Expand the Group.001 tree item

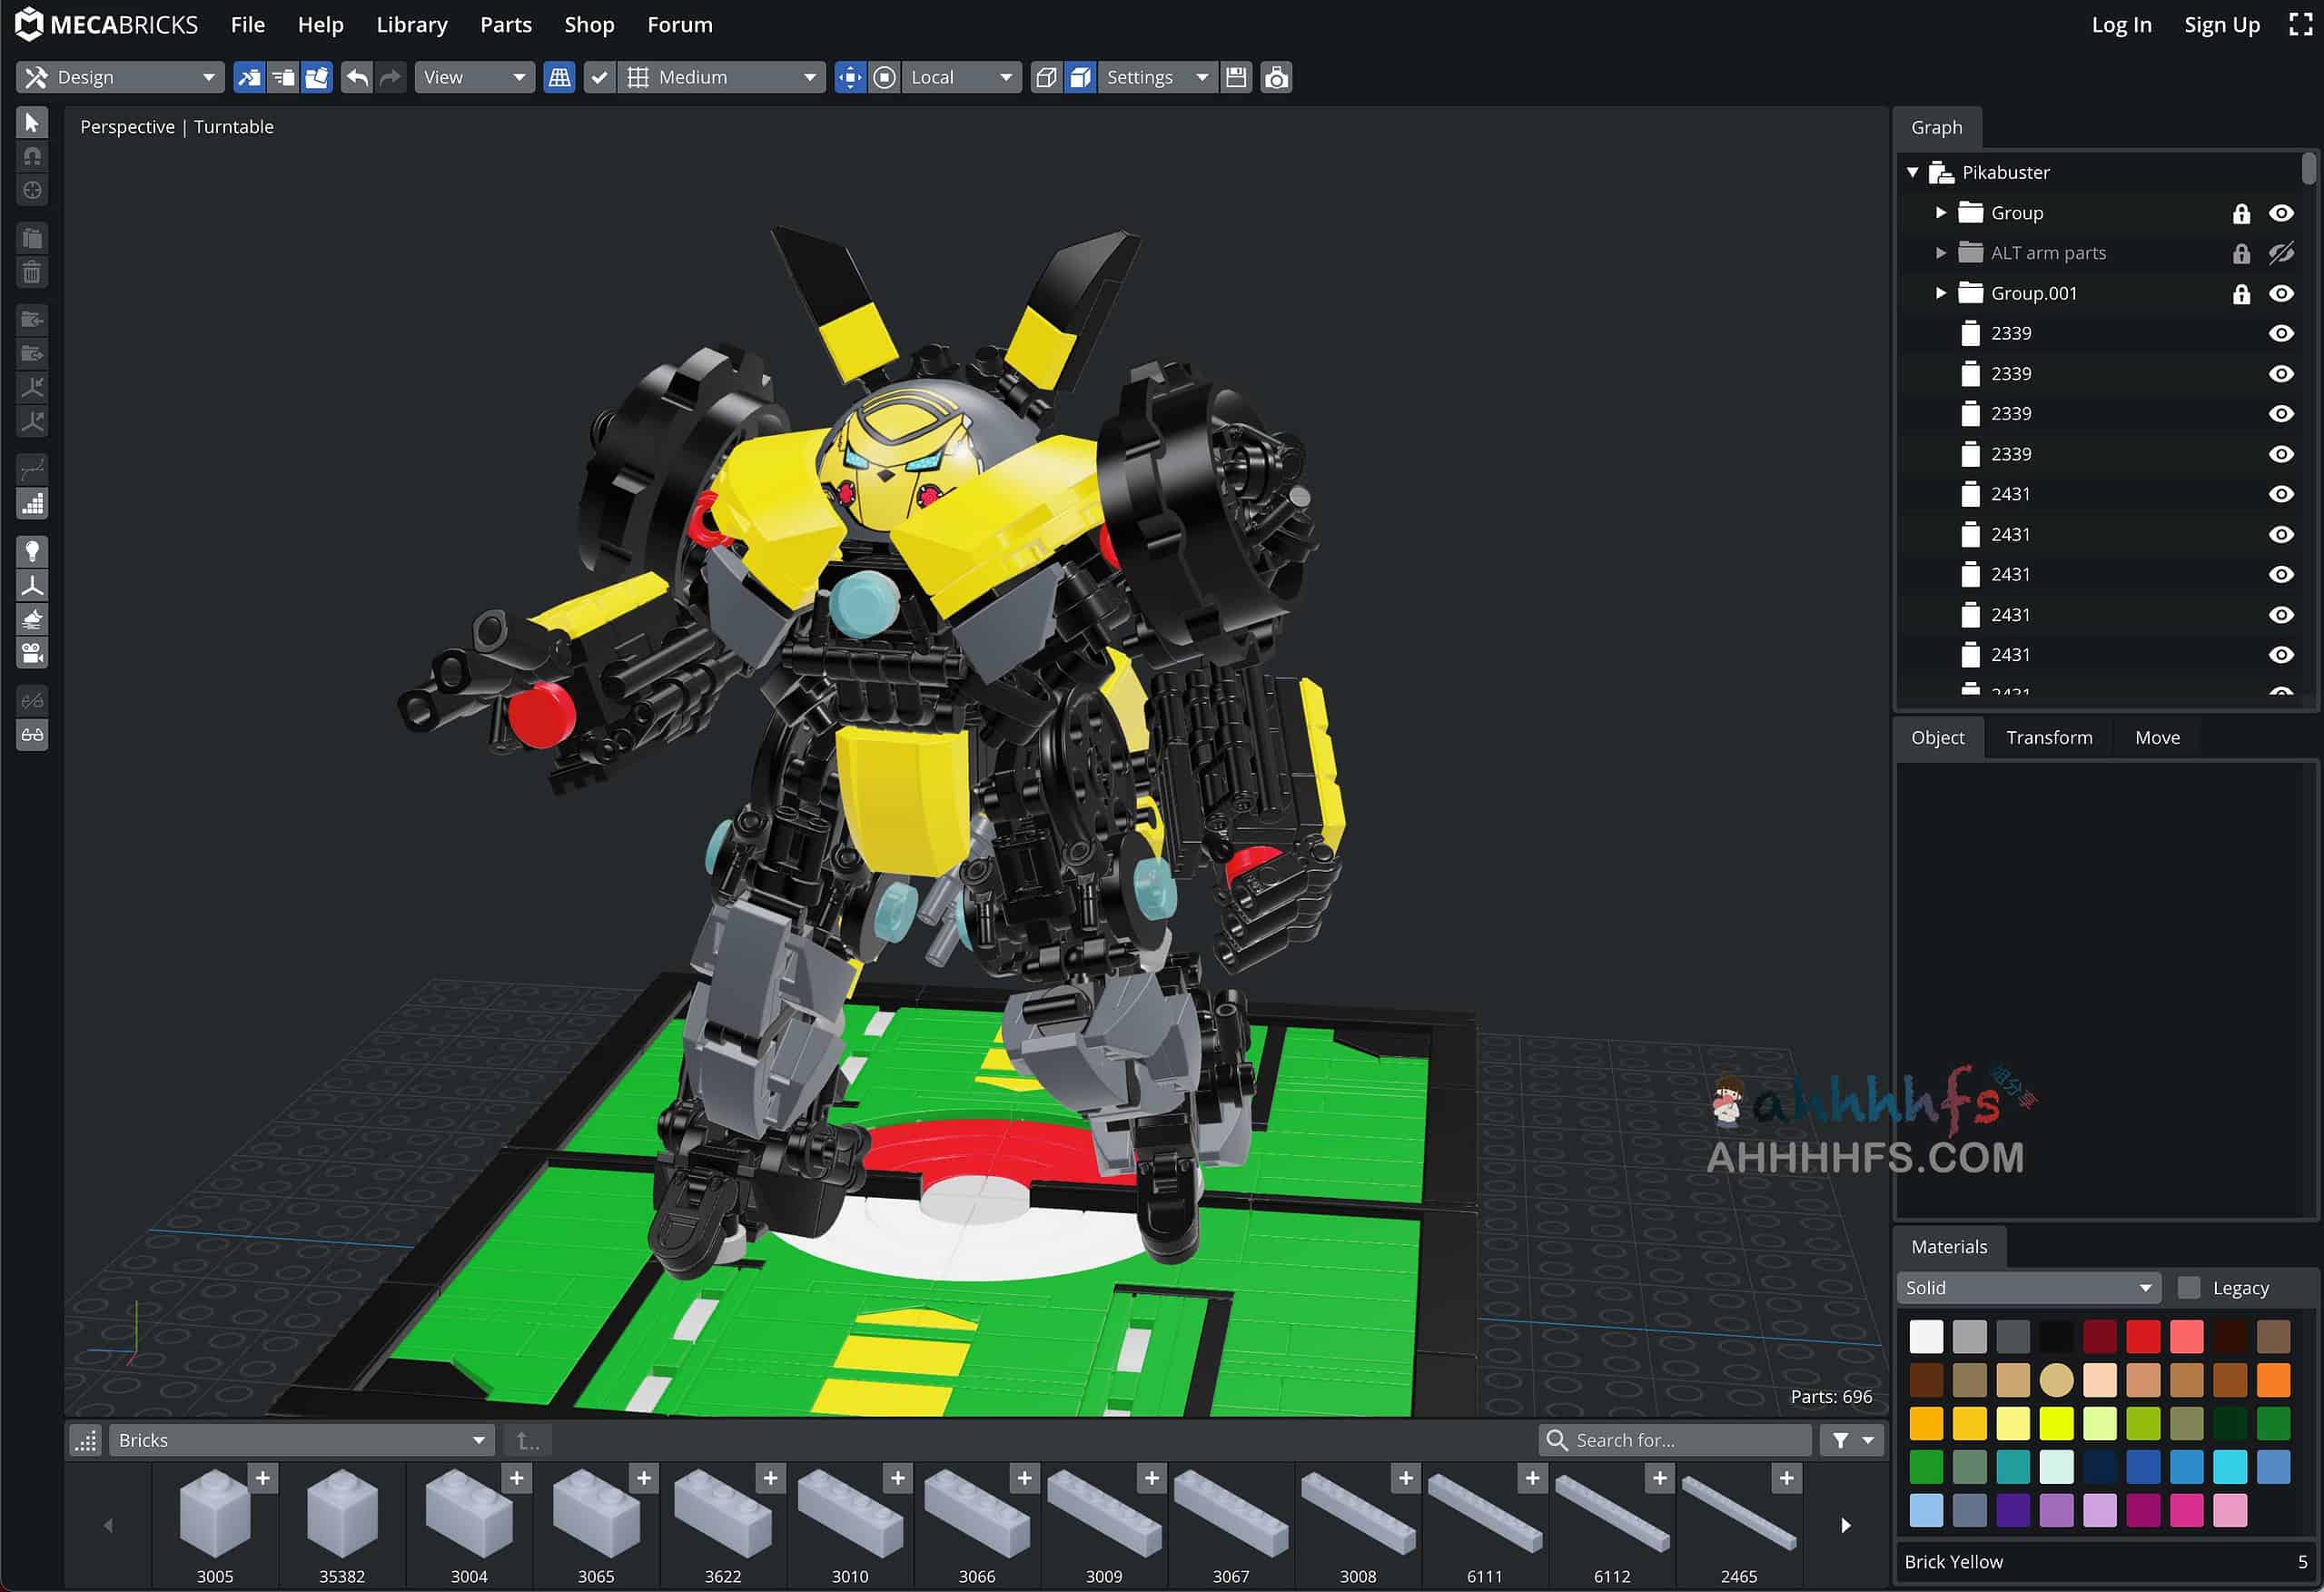[1940, 293]
